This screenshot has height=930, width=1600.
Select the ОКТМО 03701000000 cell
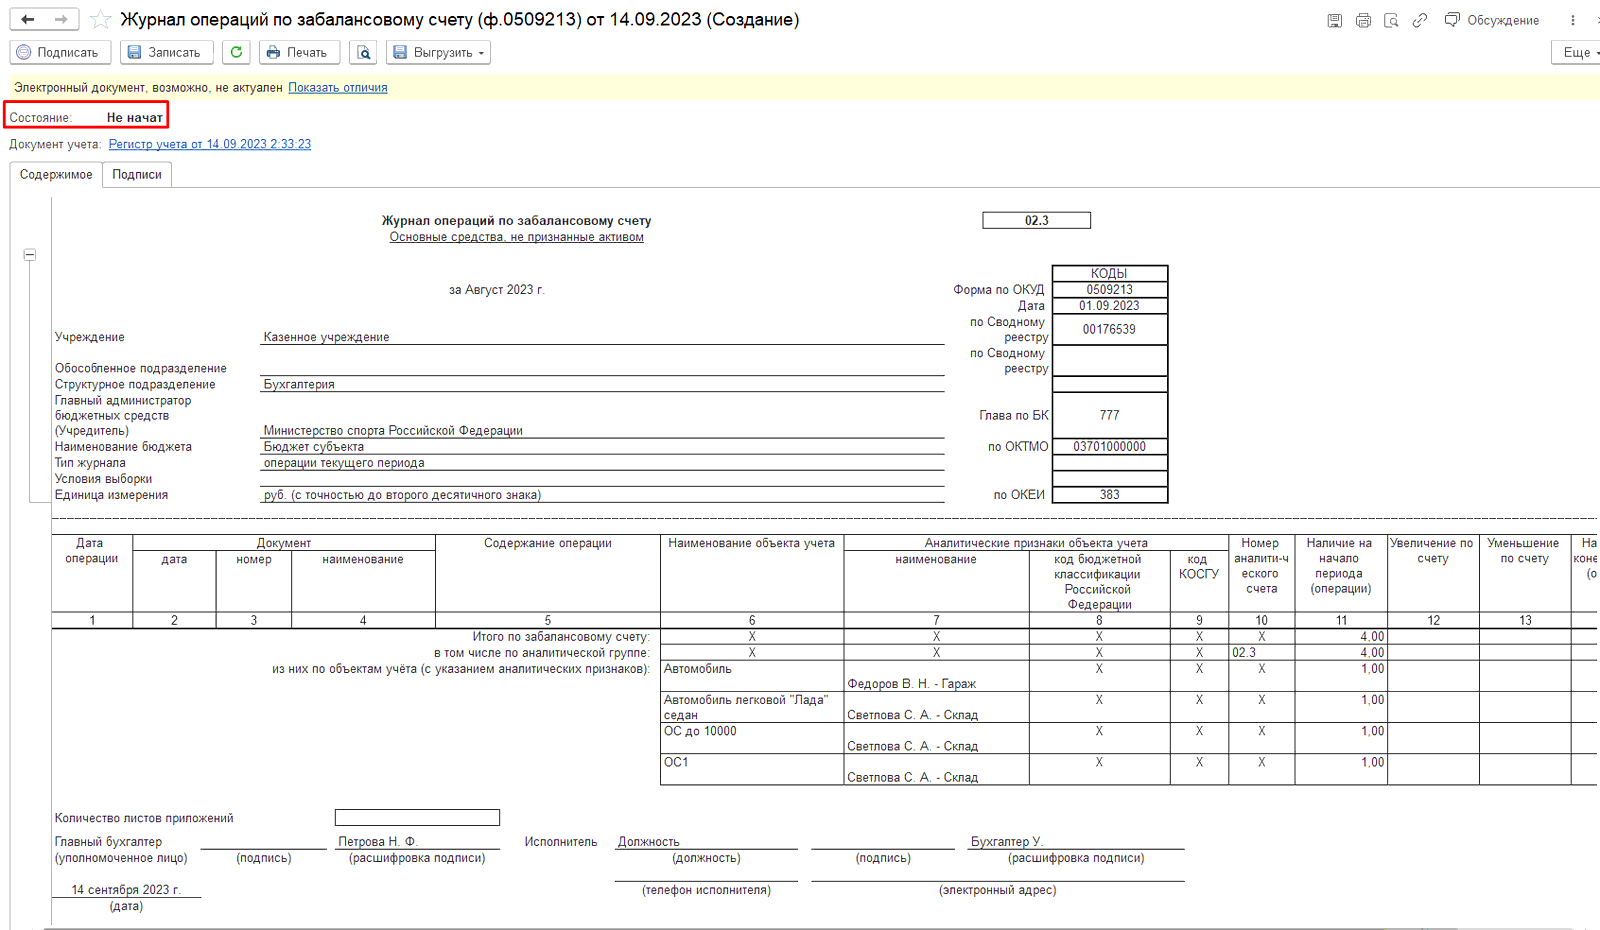(x=1110, y=446)
